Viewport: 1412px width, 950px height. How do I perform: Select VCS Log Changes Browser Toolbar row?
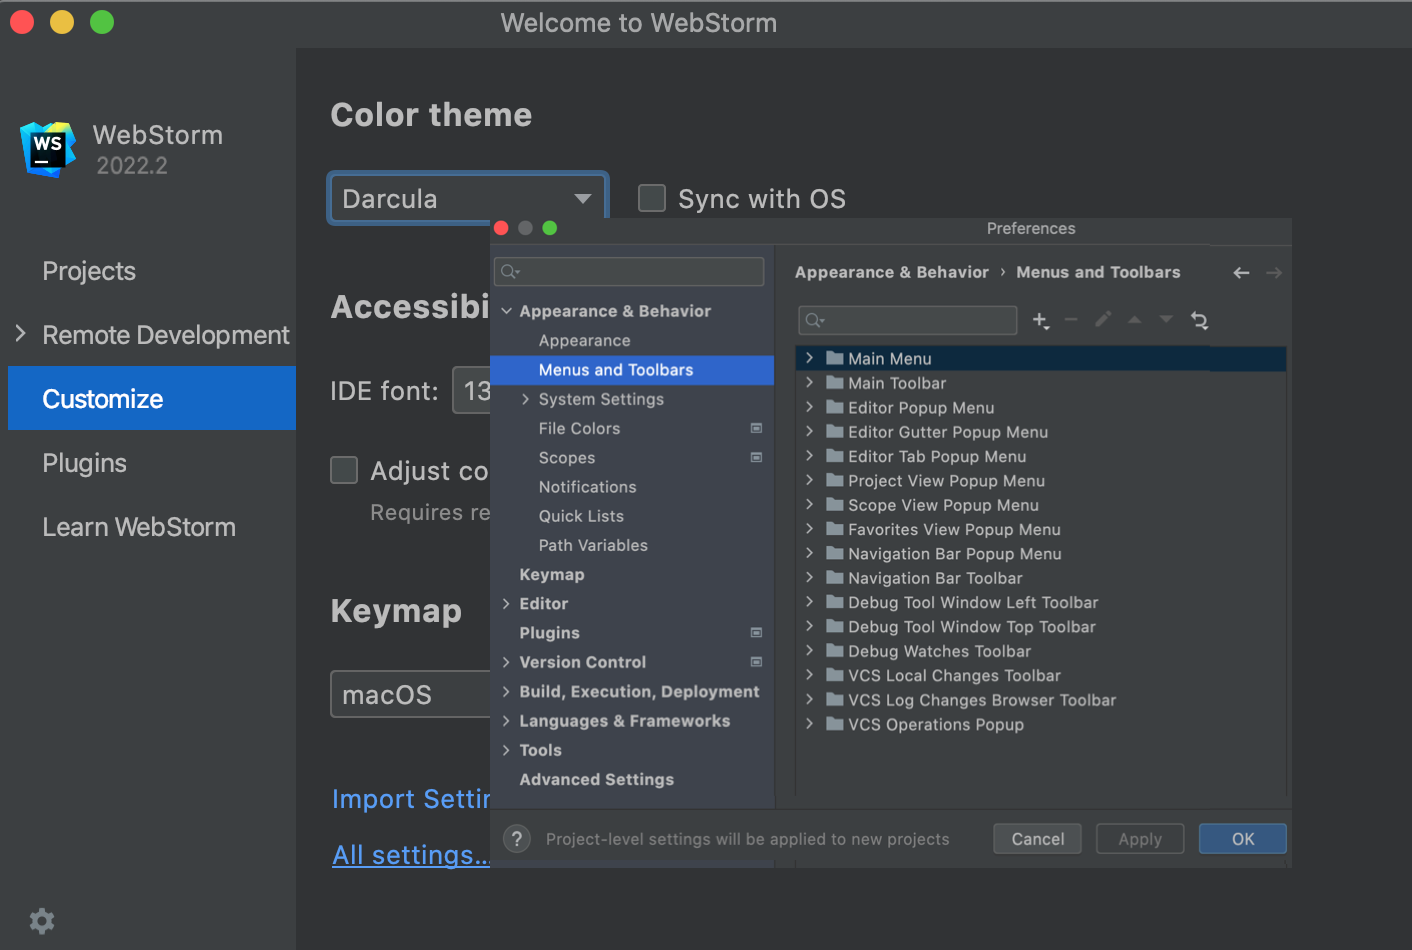[1041, 700]
